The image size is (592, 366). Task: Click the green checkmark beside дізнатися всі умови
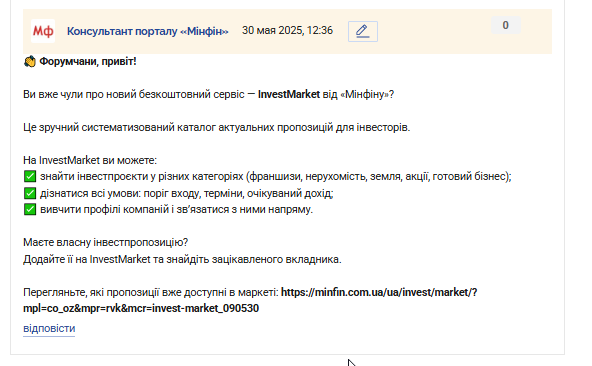click(x=30, y=193)
